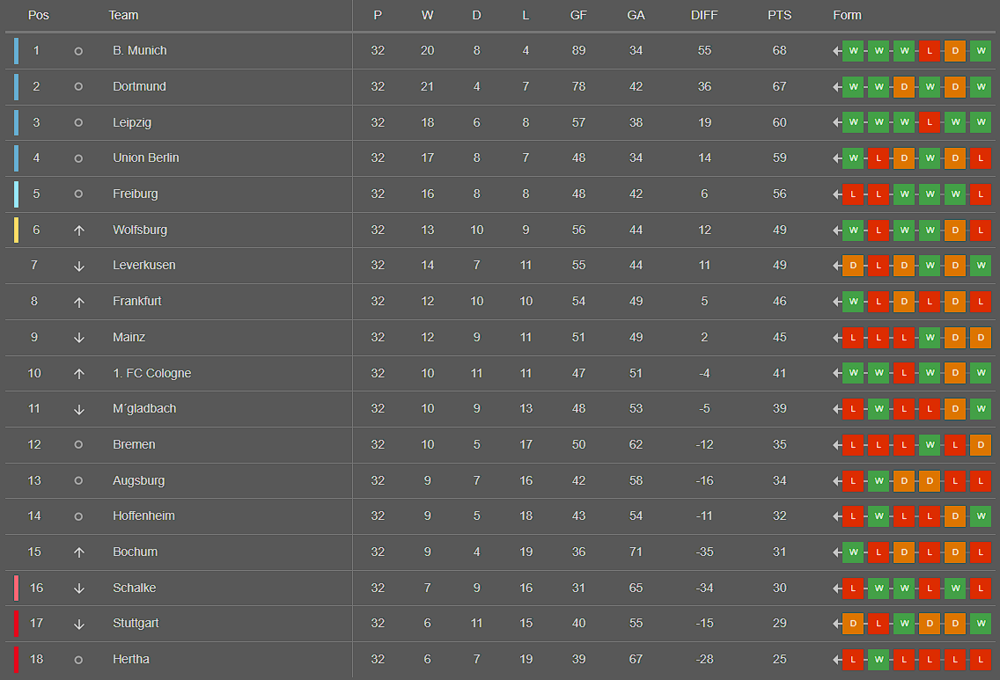The width and height of the screenshot is (1000, 680).
Task: Open the Hoffenheim team page
Action: tap(144, 516)
